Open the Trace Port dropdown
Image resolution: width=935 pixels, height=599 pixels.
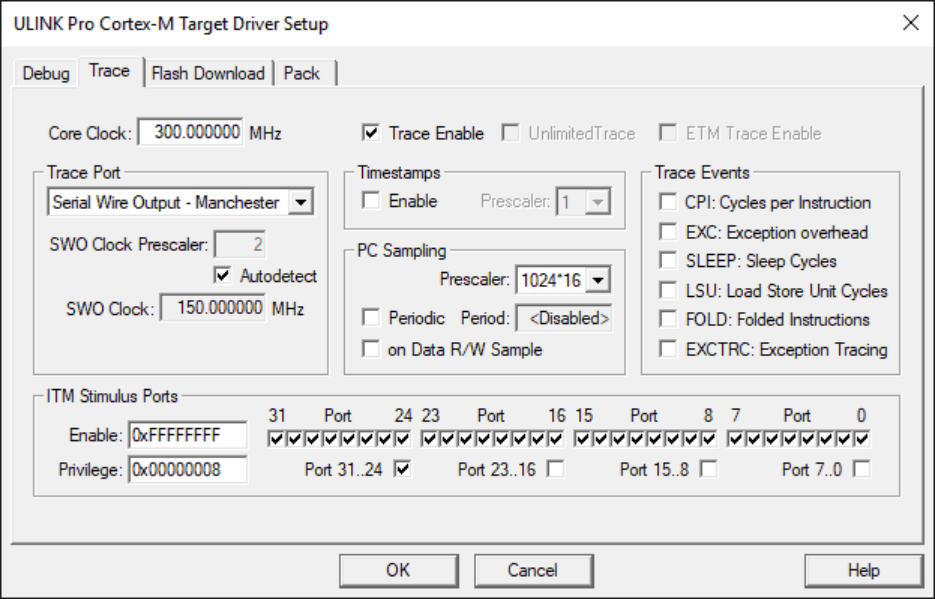[301, 203]
